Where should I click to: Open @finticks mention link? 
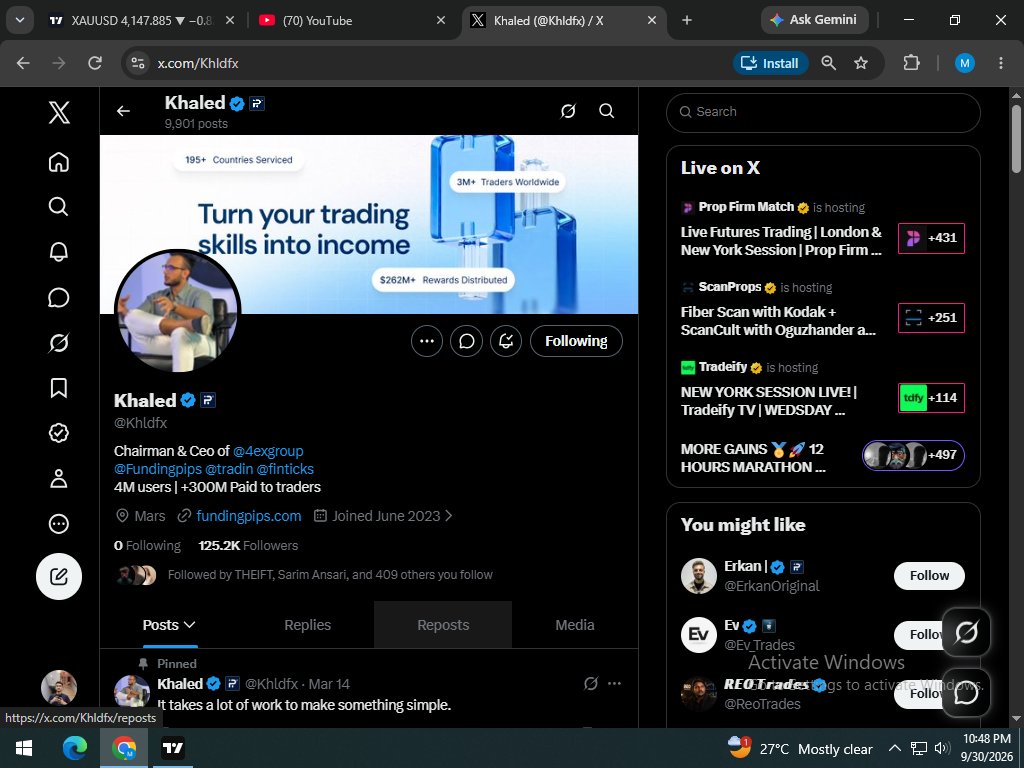click(x=285, y=469)
